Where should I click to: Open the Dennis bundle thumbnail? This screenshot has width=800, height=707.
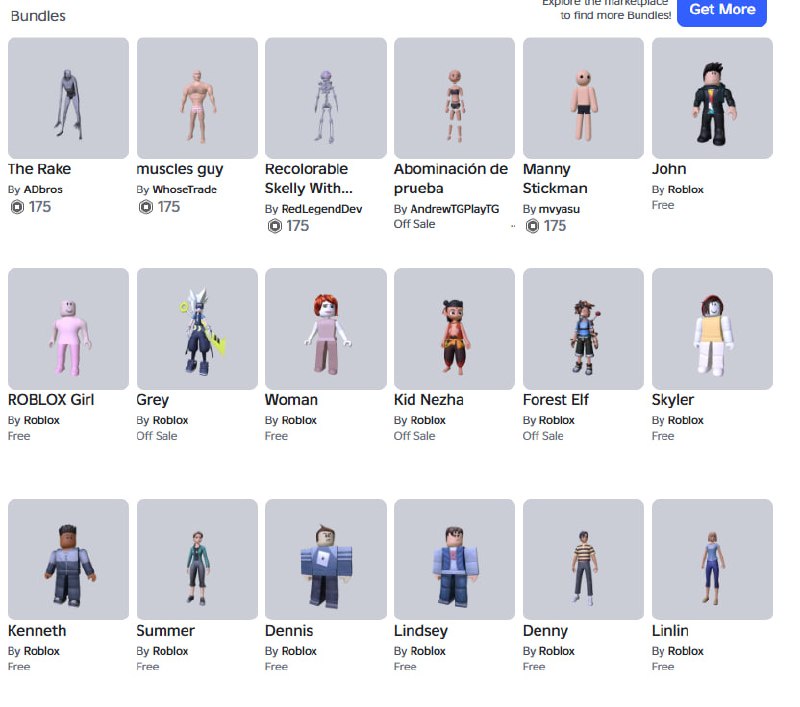326,560
